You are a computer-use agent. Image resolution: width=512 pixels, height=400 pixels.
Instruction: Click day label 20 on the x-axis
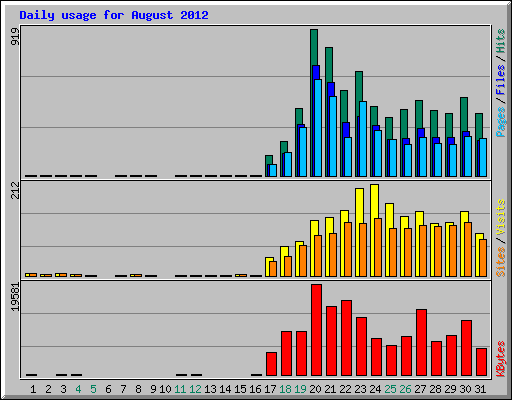[316, 389]
